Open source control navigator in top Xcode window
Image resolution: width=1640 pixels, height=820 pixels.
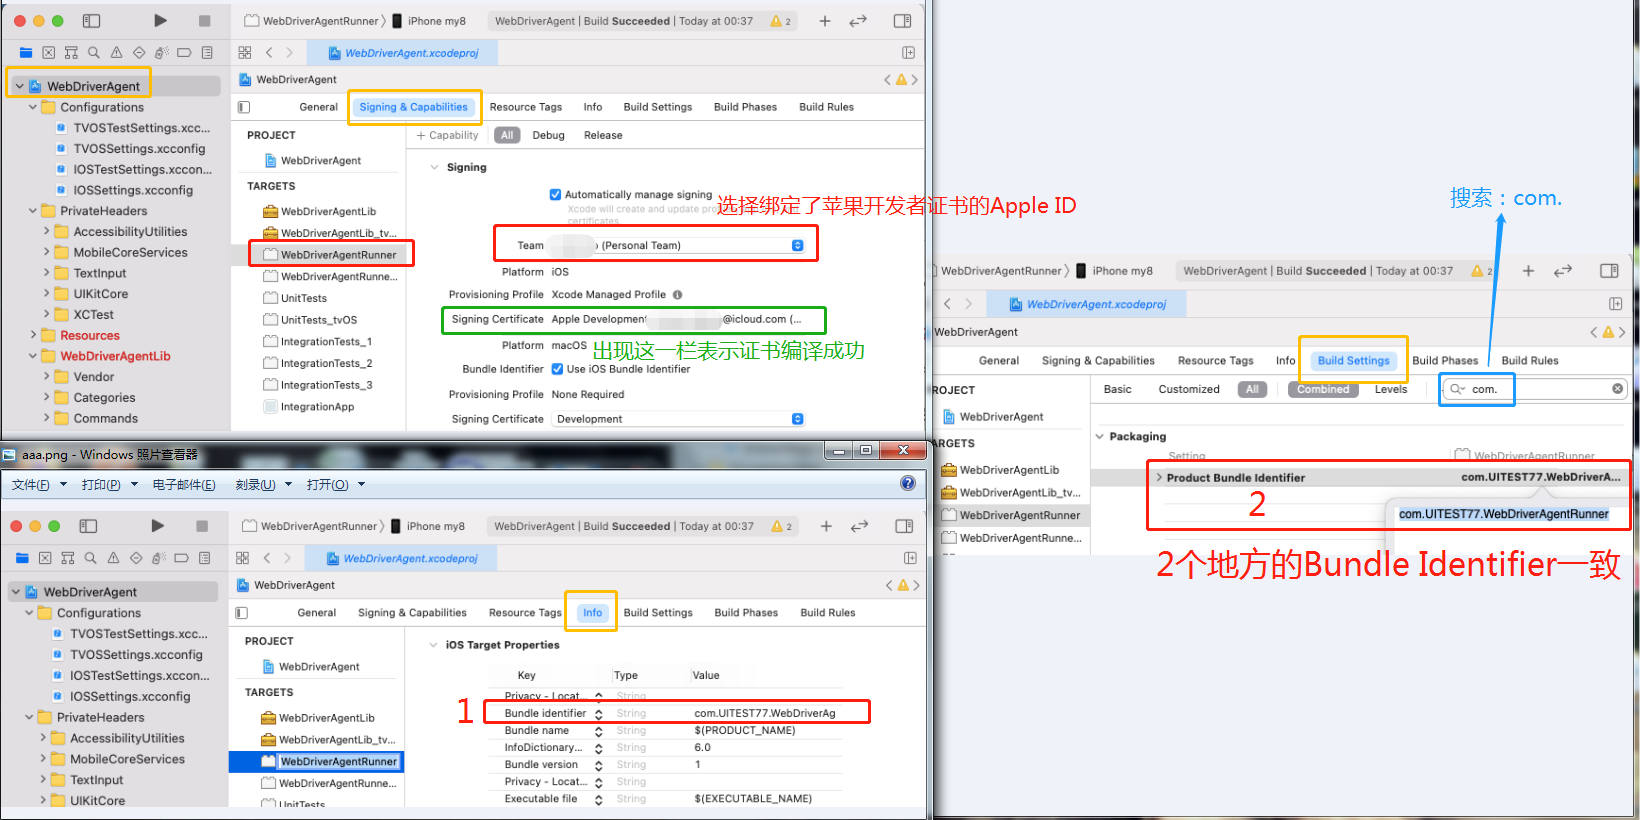pyautogui.click(x=48, y=52)
